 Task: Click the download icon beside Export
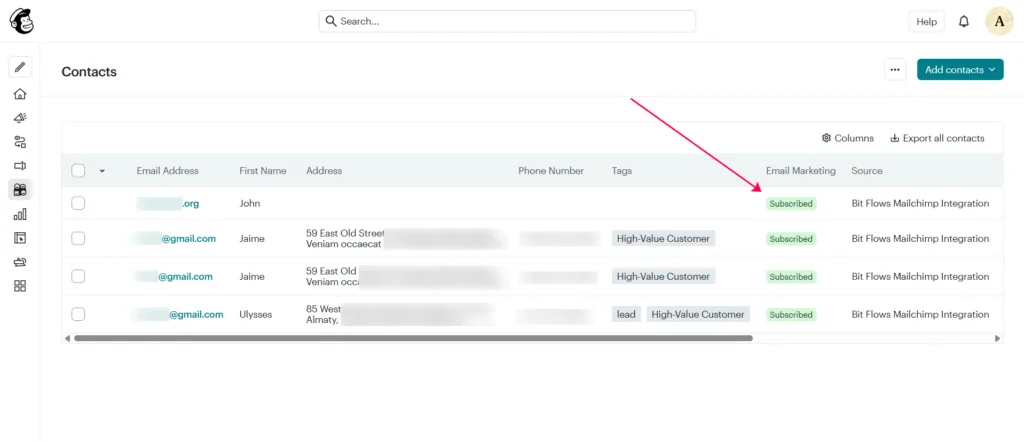pos(895,138)
